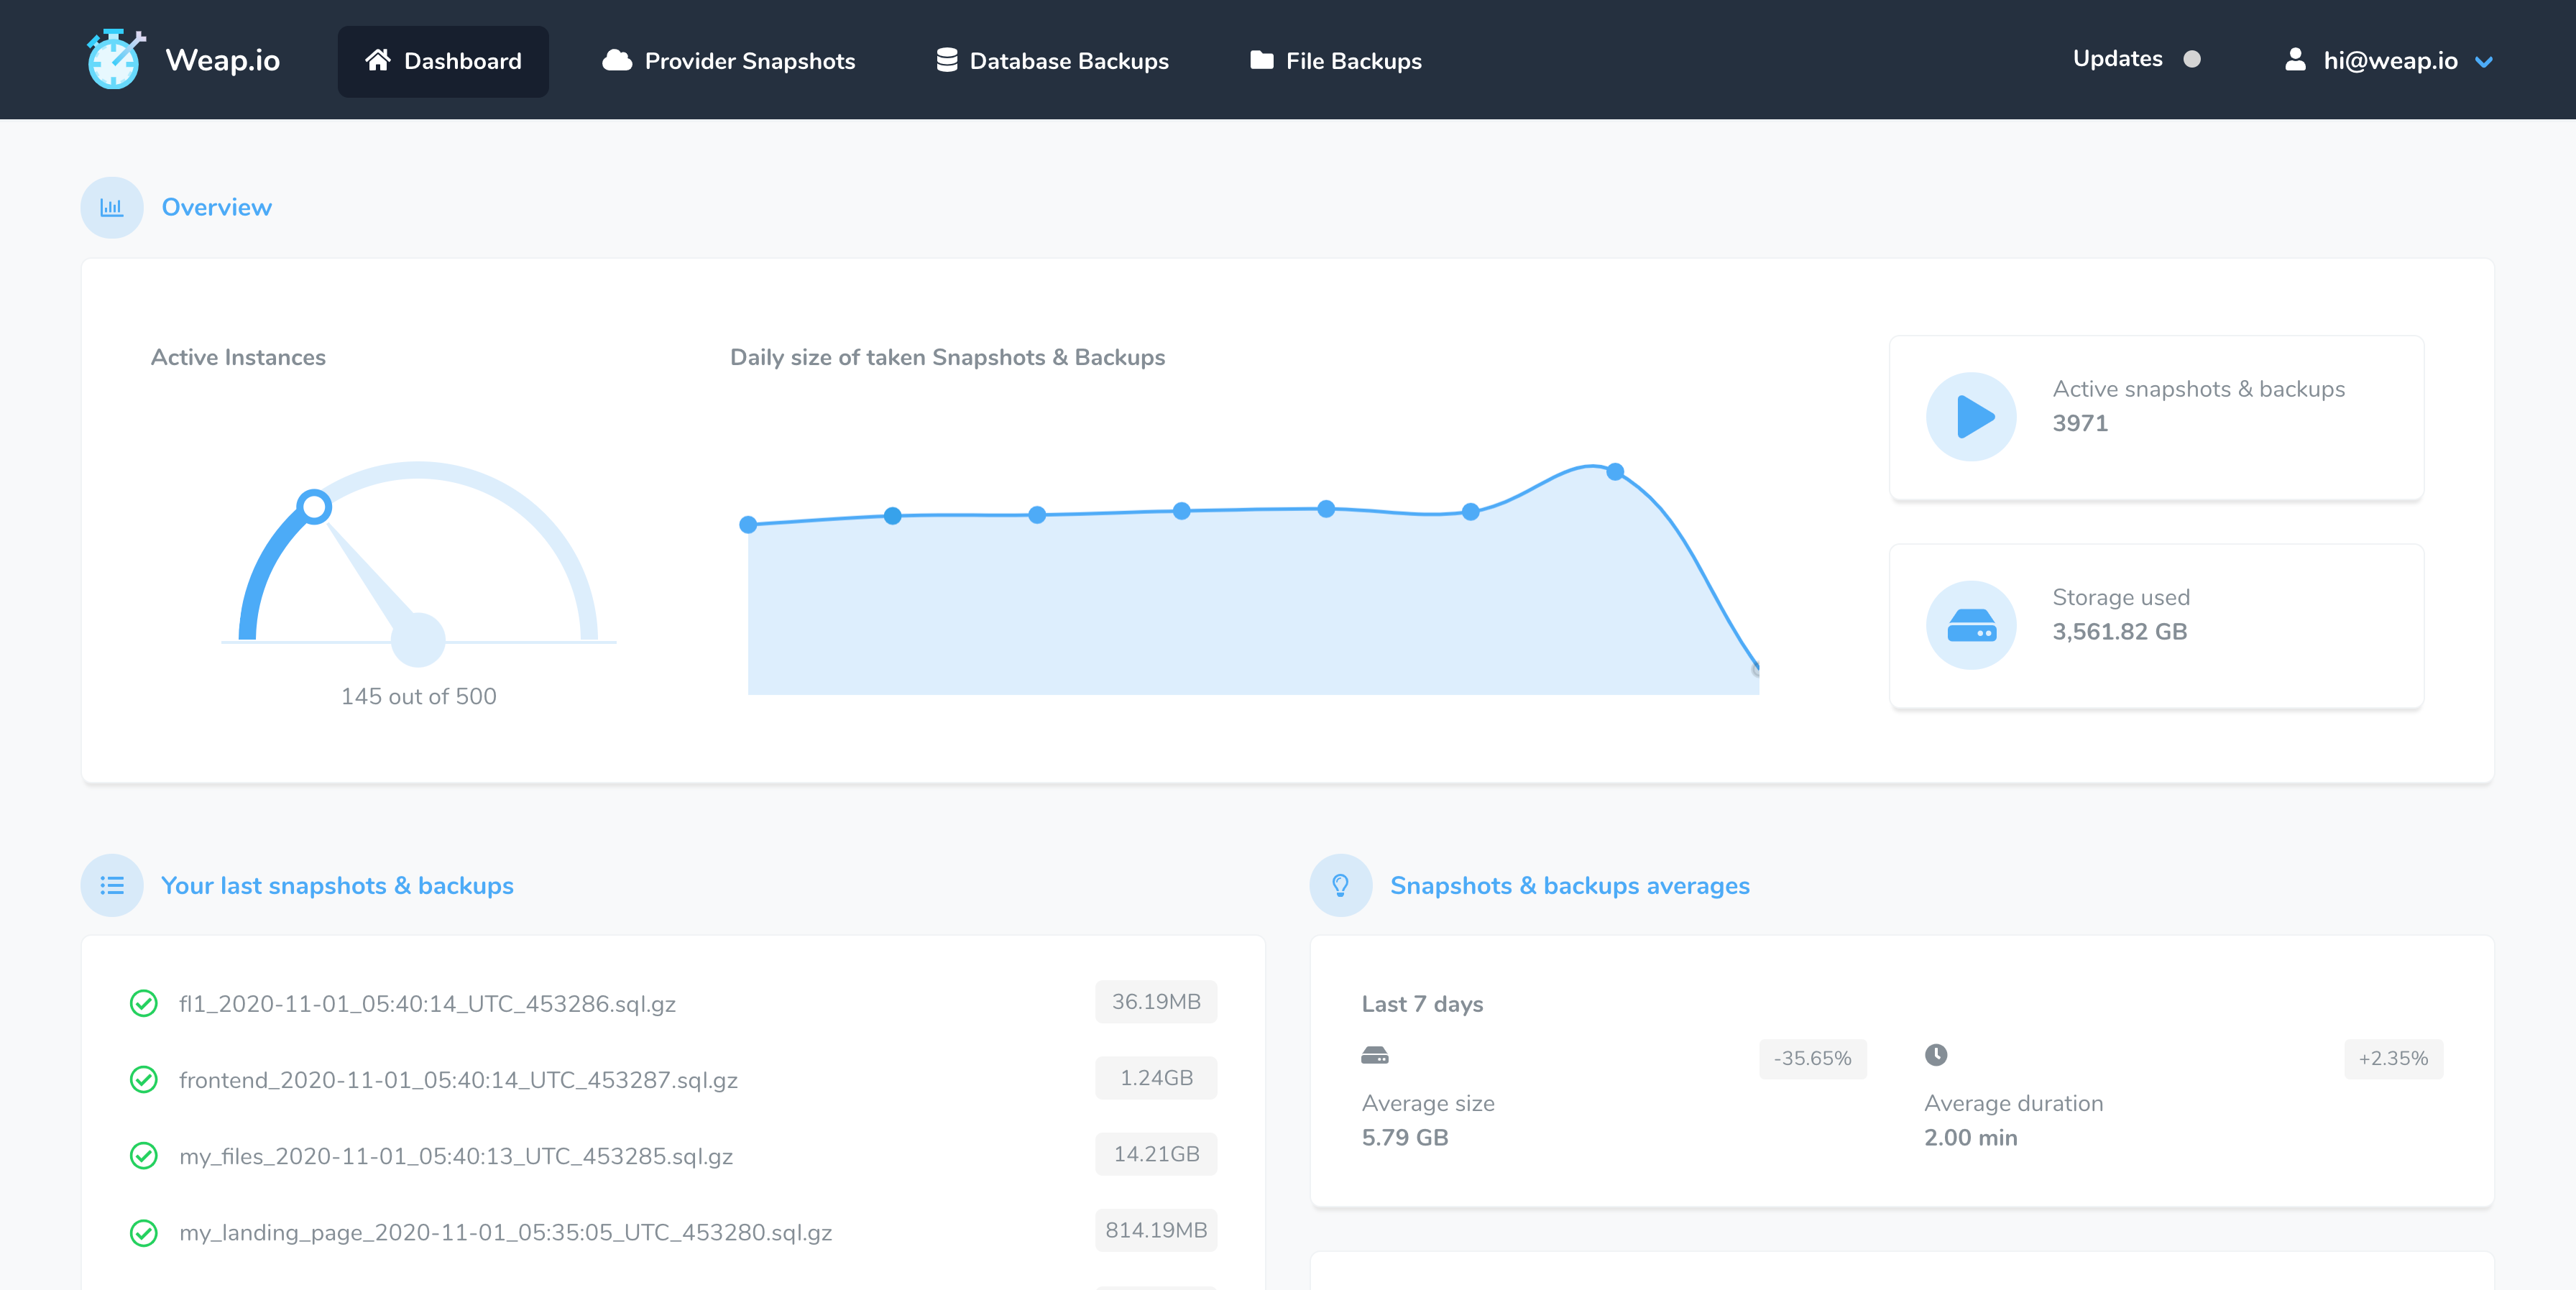Screen dimensions: 2576x1290
Task: Click the 3,561.82 GB storage value
Action: (2119, 632)
